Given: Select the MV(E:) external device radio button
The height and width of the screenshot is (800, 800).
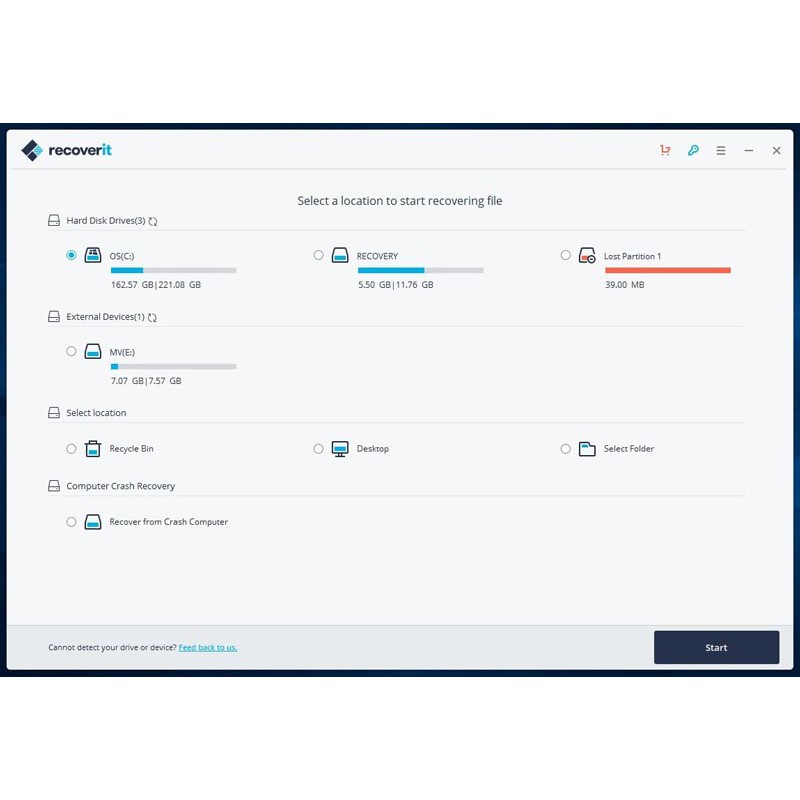Looking at the screenshot, I should tap(71, 351).
